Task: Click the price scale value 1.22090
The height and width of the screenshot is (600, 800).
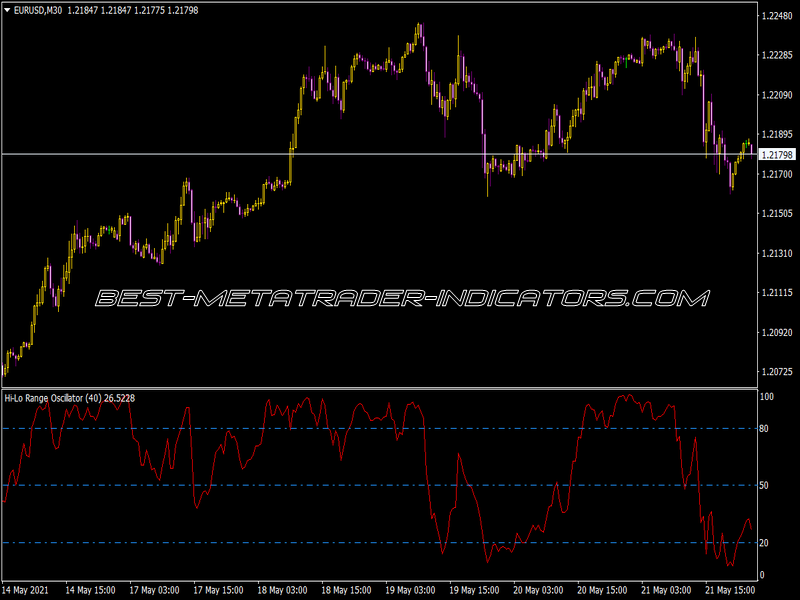Action: [777, 95]
